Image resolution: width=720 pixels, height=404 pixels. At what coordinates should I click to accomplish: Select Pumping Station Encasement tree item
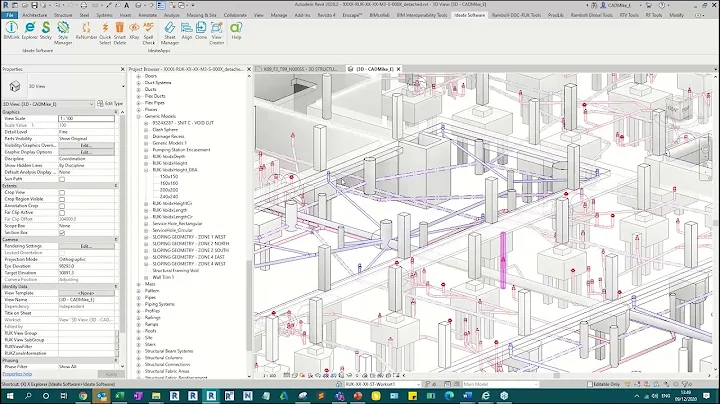coord(181,150)
